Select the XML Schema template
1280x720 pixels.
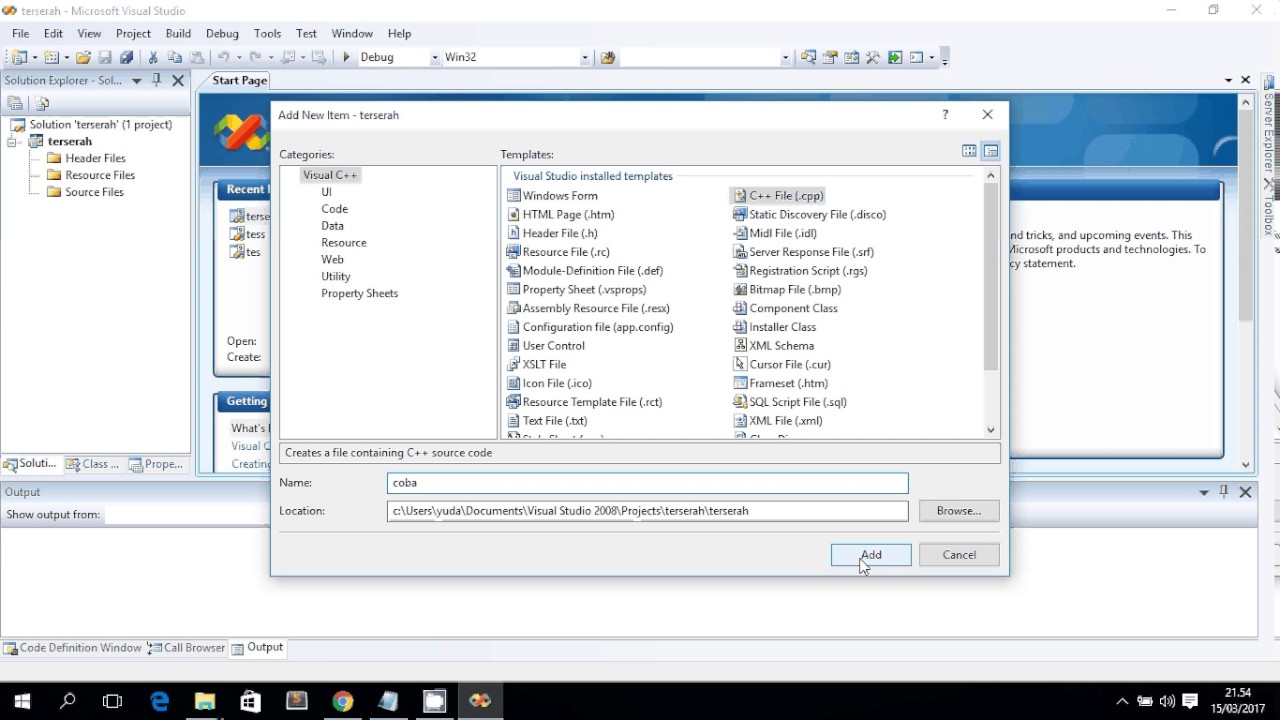(774, 346)
